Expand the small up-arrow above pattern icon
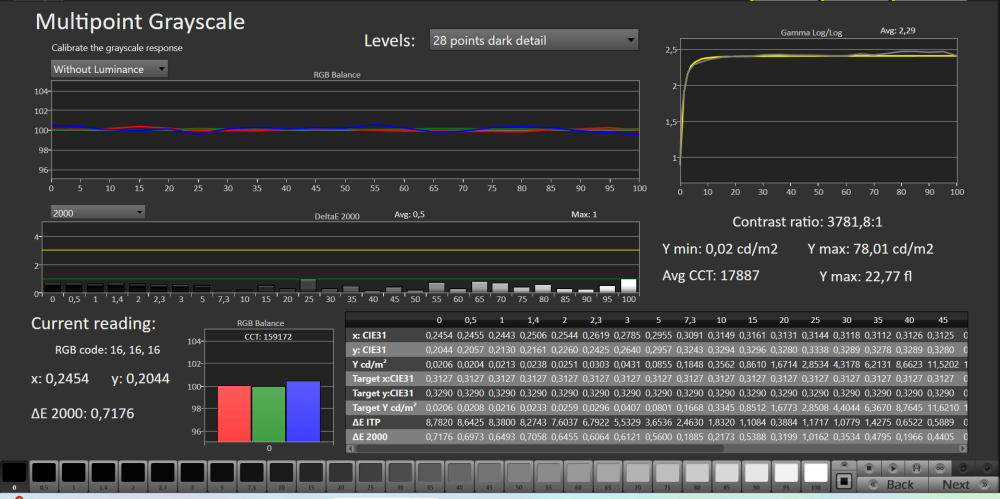Viewport: 1000px width, 499px height. [844, 465]
